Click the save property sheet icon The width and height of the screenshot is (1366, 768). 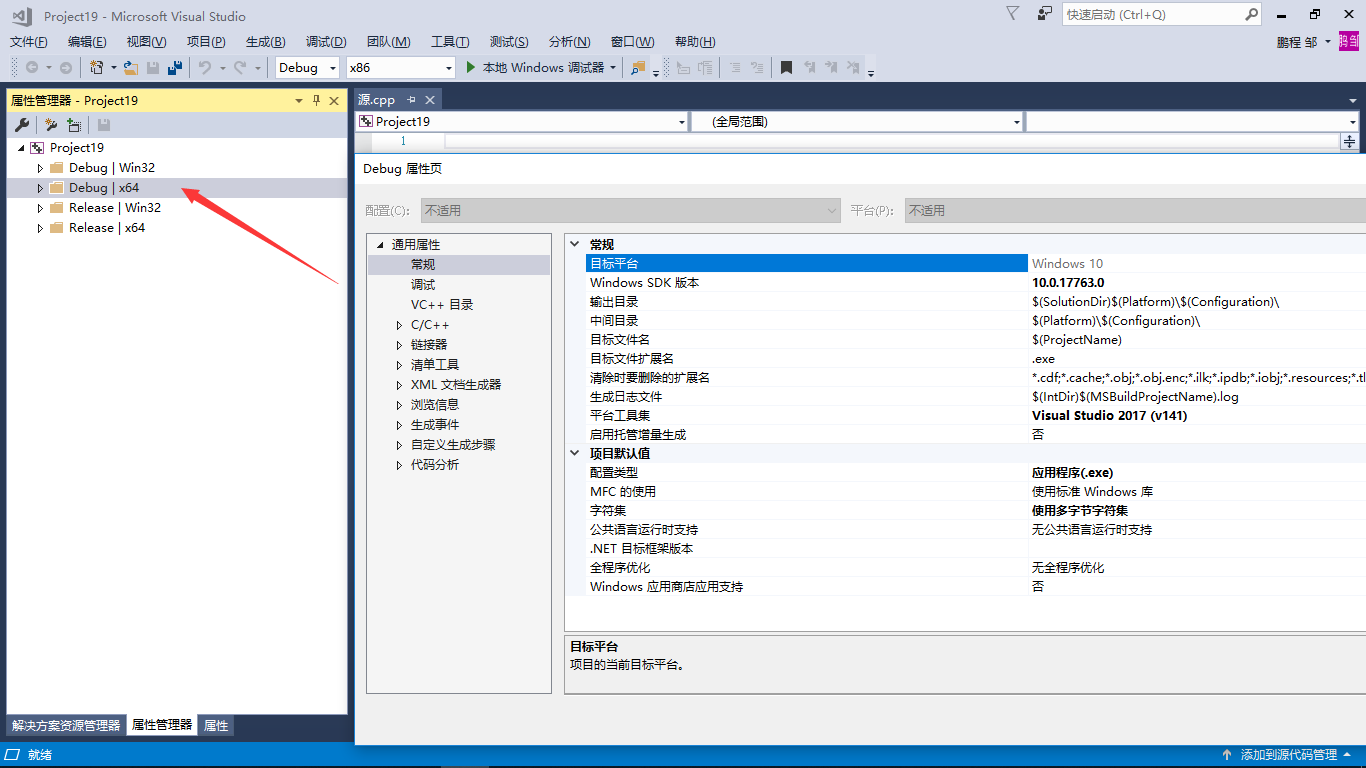(104, 124)
